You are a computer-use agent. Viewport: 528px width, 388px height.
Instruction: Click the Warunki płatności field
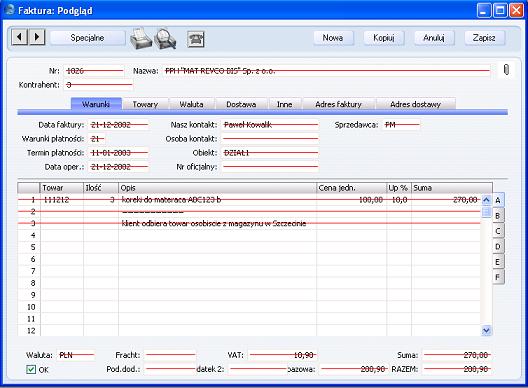(97, 139)
